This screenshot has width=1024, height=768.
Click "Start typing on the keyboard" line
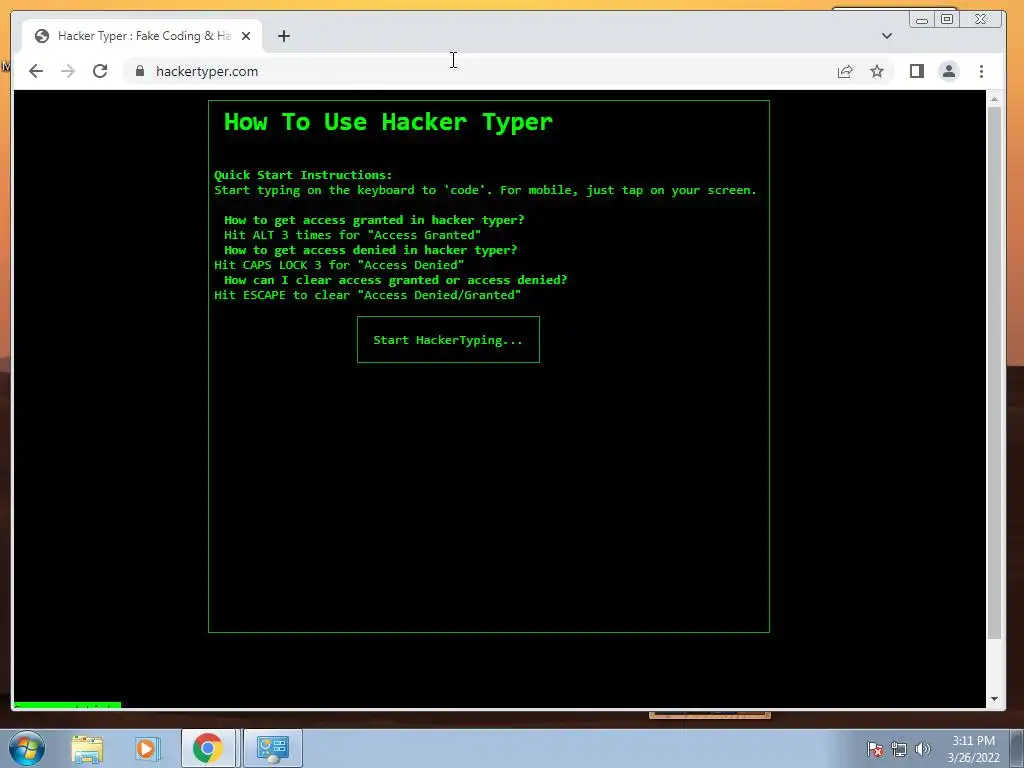(485, 190)
